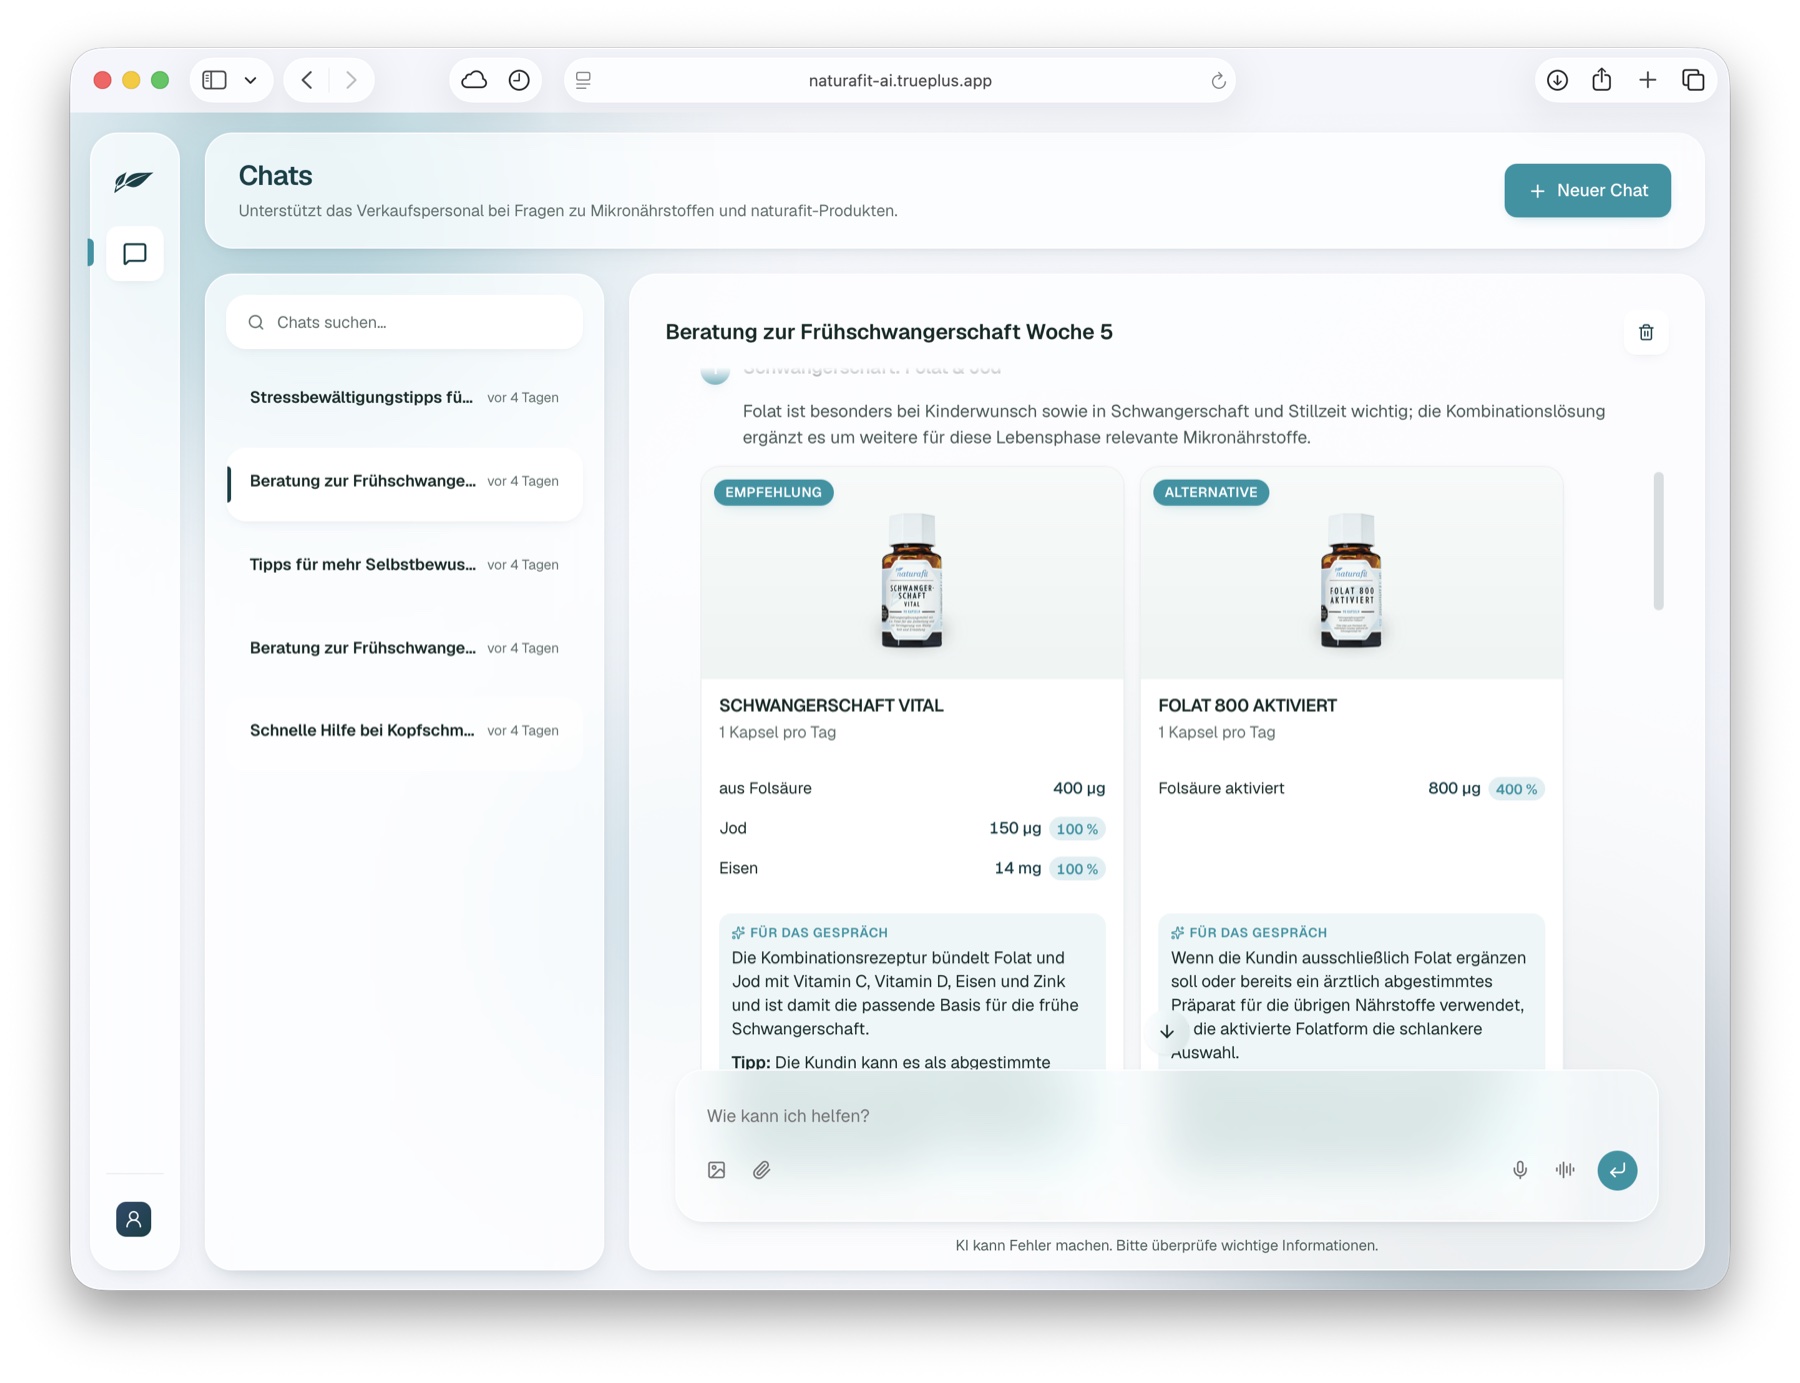Start dictation with the microphone icon
The width and height of the screenshot is (1800, 1383).
(1520, 1170)
